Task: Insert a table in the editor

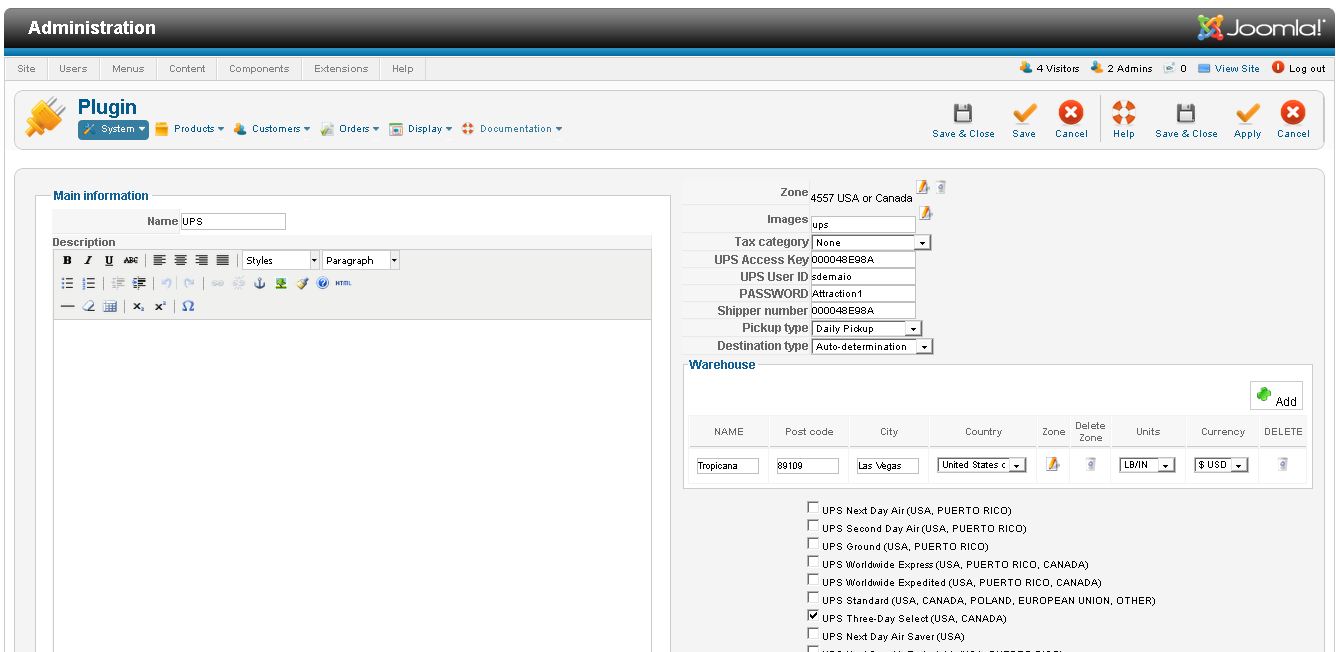Action: tap(110, 306)
